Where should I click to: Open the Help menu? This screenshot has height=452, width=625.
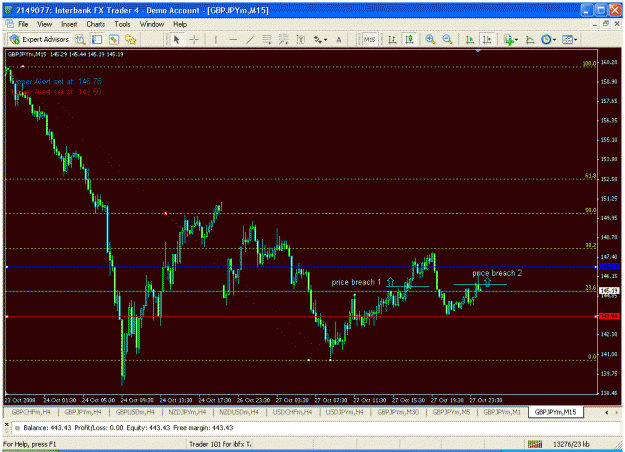(180, 24)
